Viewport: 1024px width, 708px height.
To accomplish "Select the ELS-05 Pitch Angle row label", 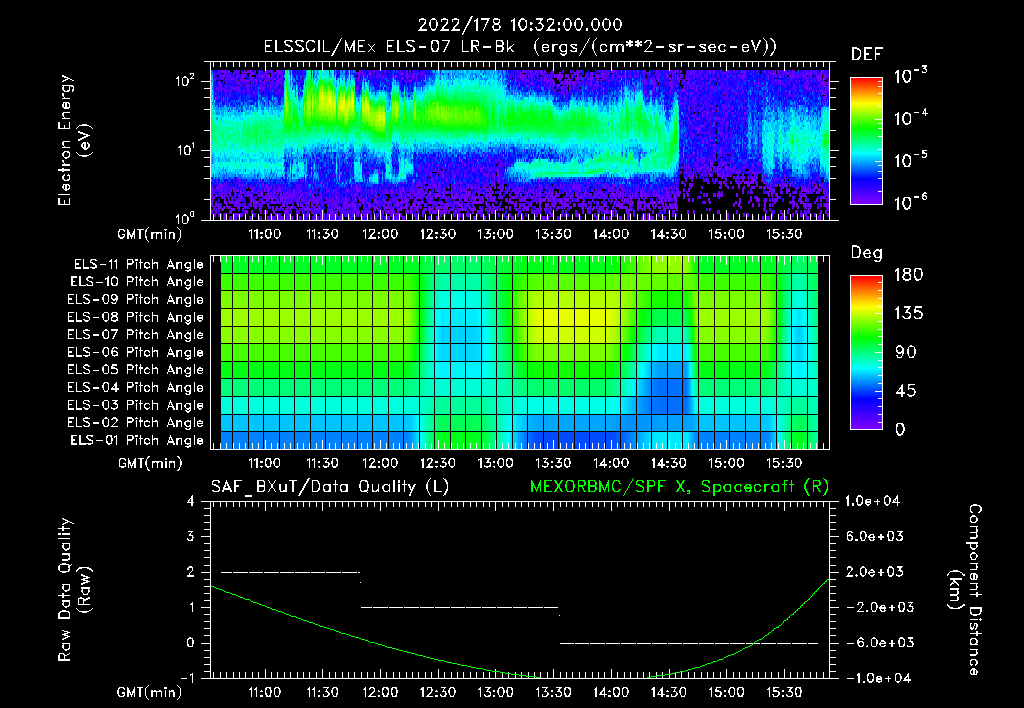I will 136,370.
